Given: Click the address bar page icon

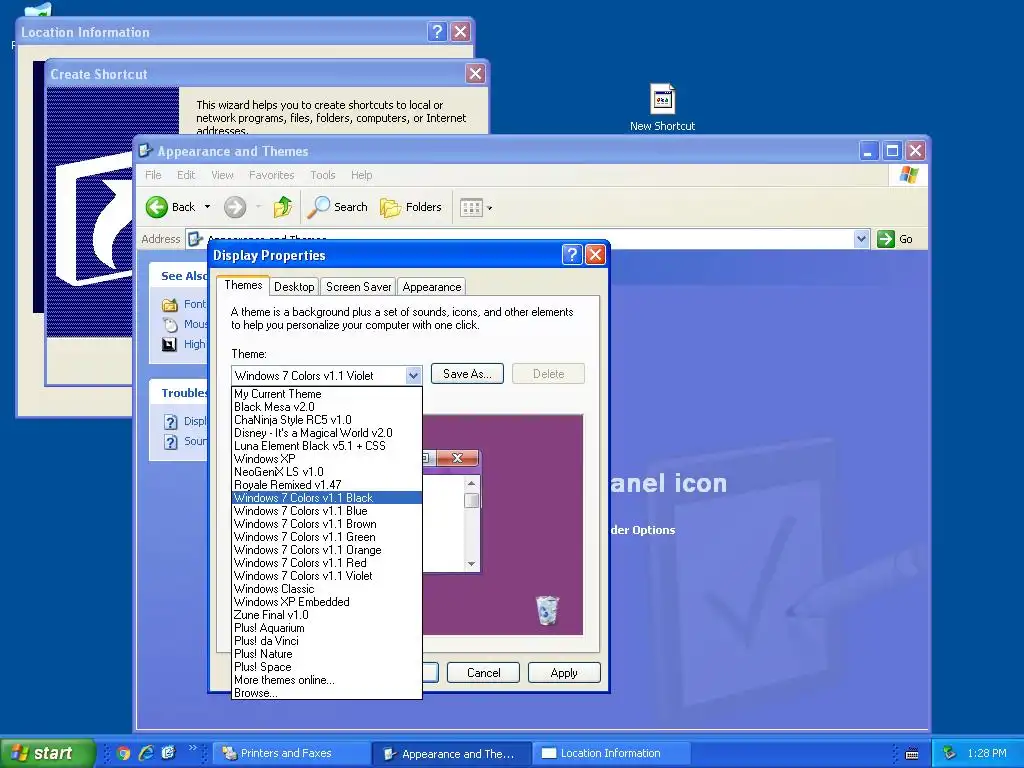Looking at the screenshot, I should point(195,239).
